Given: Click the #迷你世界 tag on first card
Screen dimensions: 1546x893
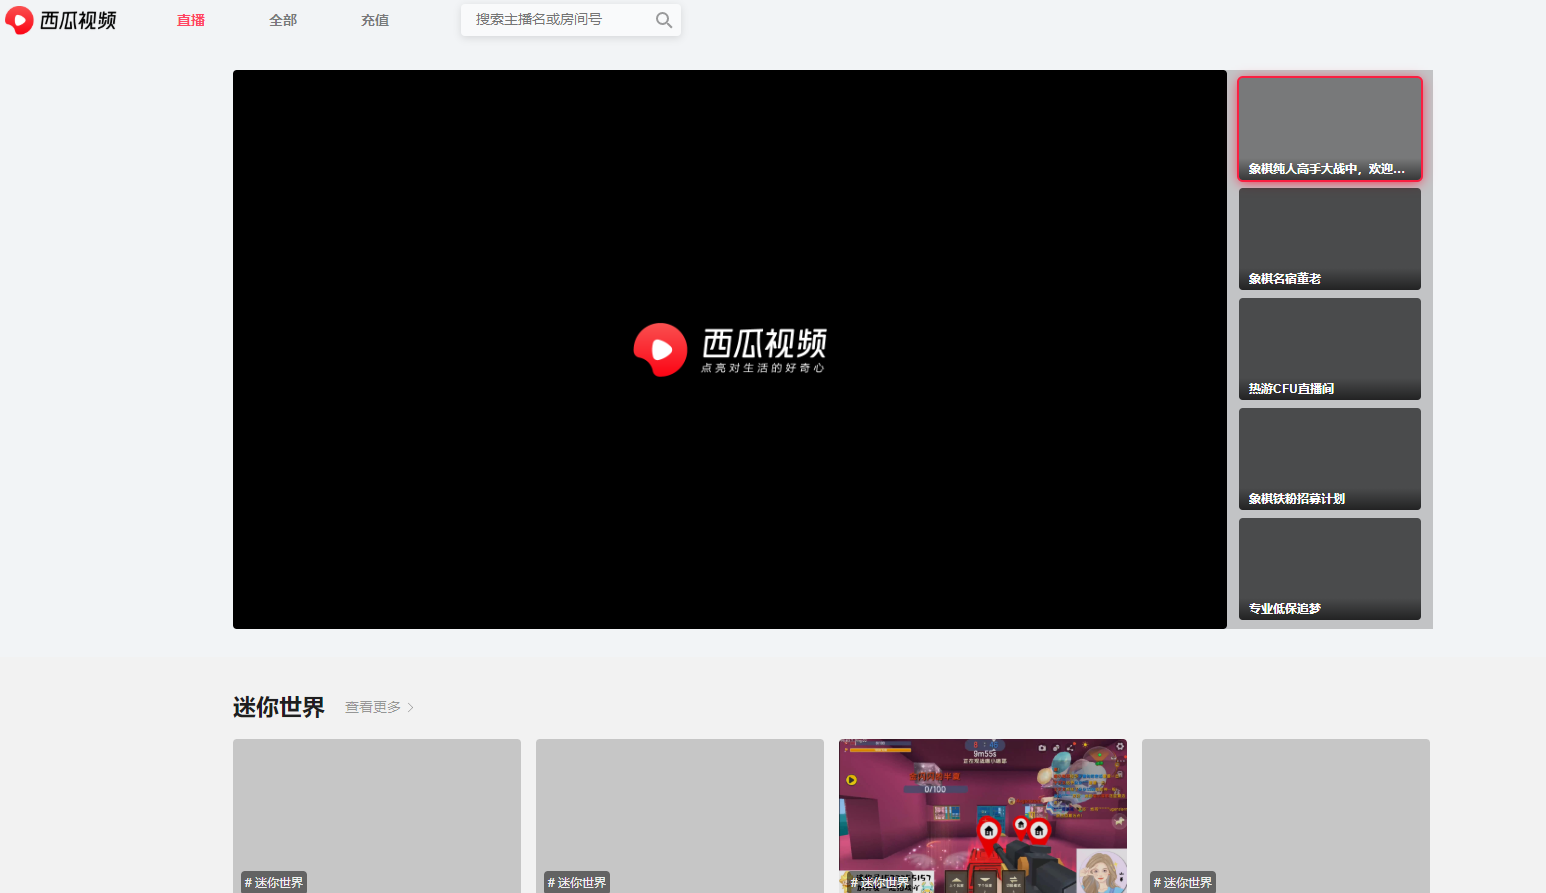Looking at the screenshot, I should pos(274,882).
